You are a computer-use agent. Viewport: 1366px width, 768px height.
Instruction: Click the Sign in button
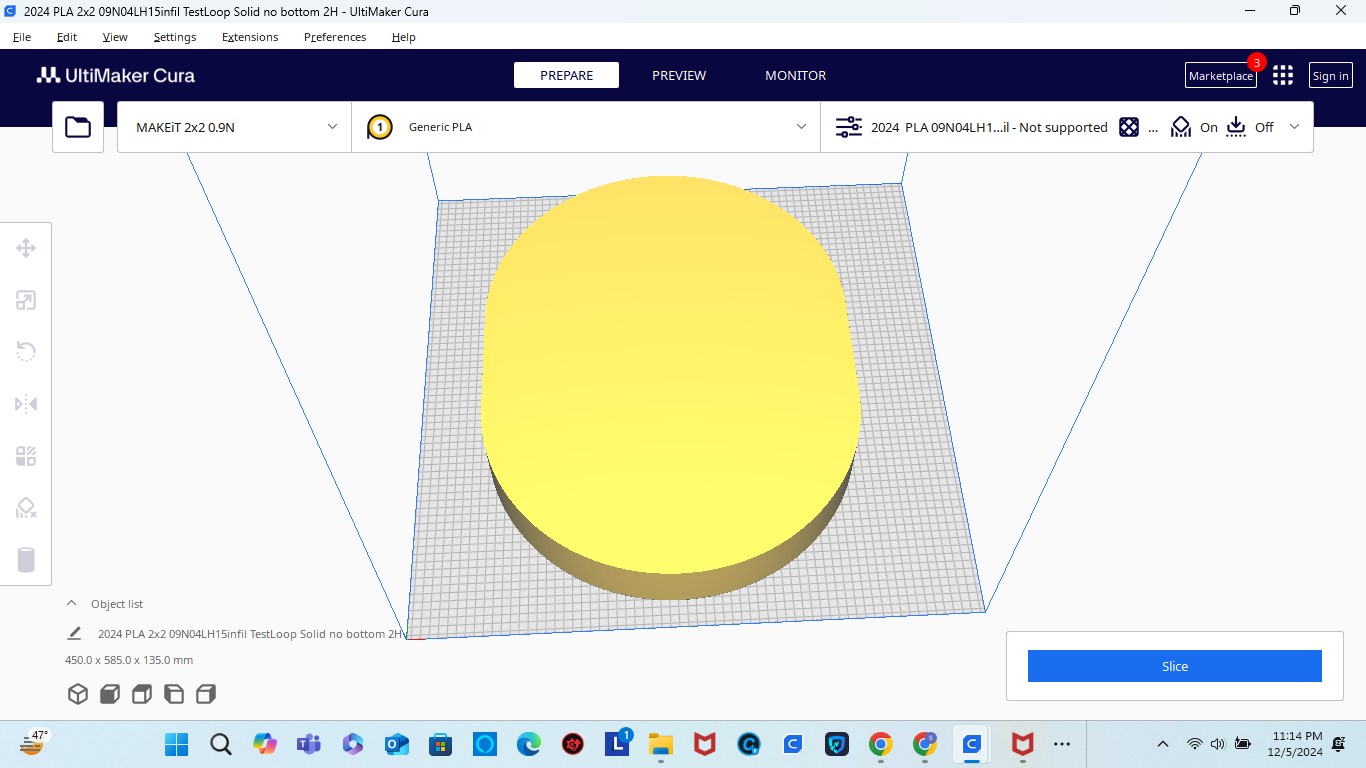tap(1330, 76)
